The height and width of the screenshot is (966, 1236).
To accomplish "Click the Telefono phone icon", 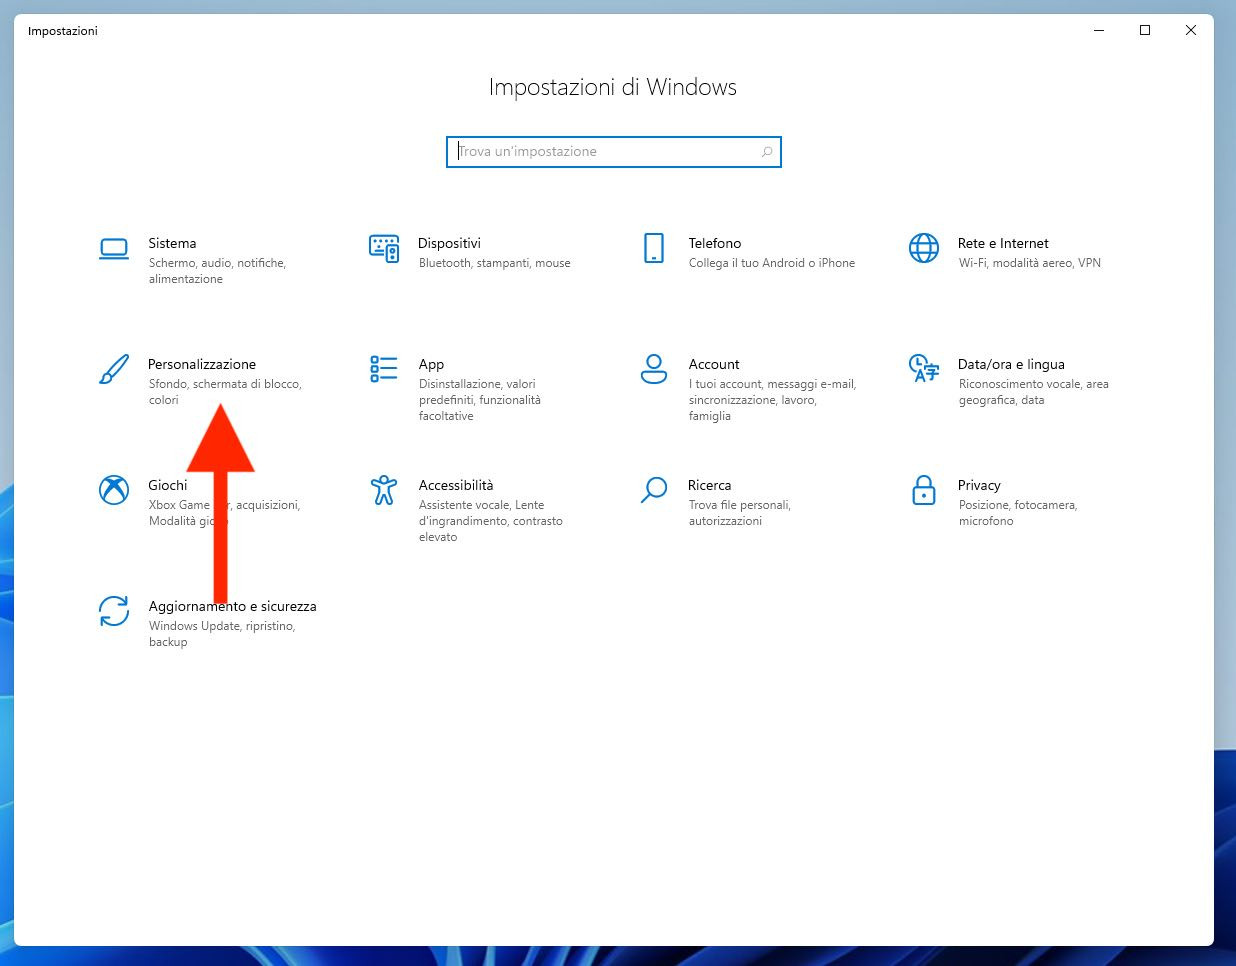I will point(654,248).
